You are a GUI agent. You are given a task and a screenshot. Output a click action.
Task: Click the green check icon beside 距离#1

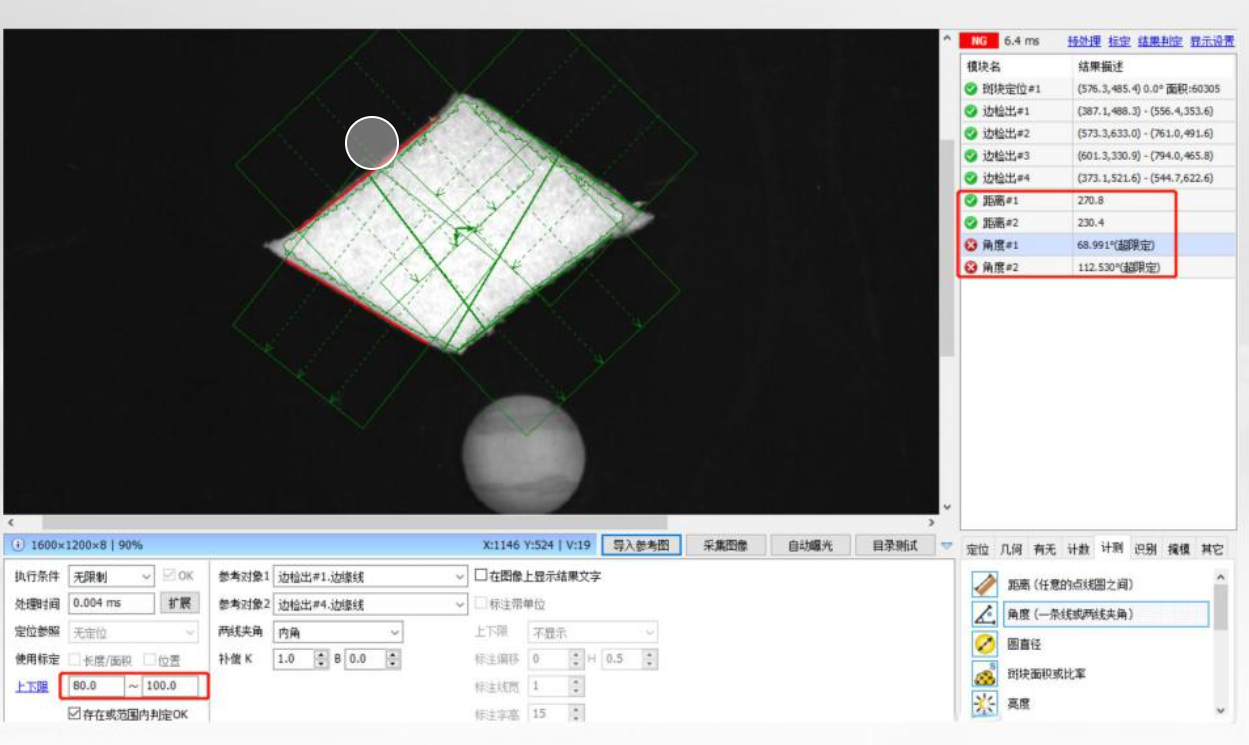[x=971, y=200]
